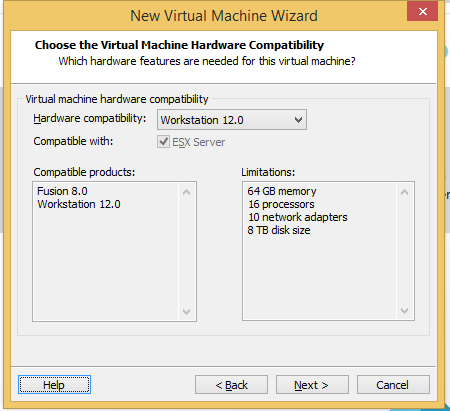Open the Hardware compatibility dropdown

click(232, 120)
